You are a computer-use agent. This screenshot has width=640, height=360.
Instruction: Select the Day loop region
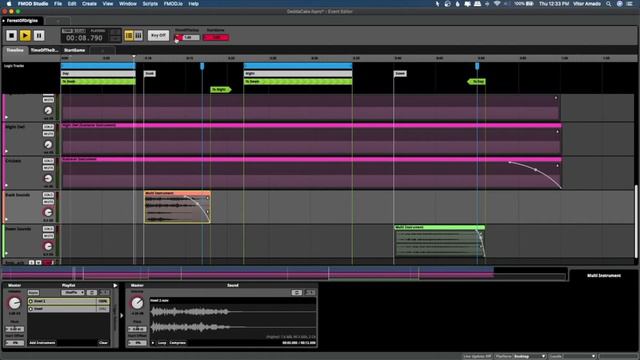coord(98,66)
